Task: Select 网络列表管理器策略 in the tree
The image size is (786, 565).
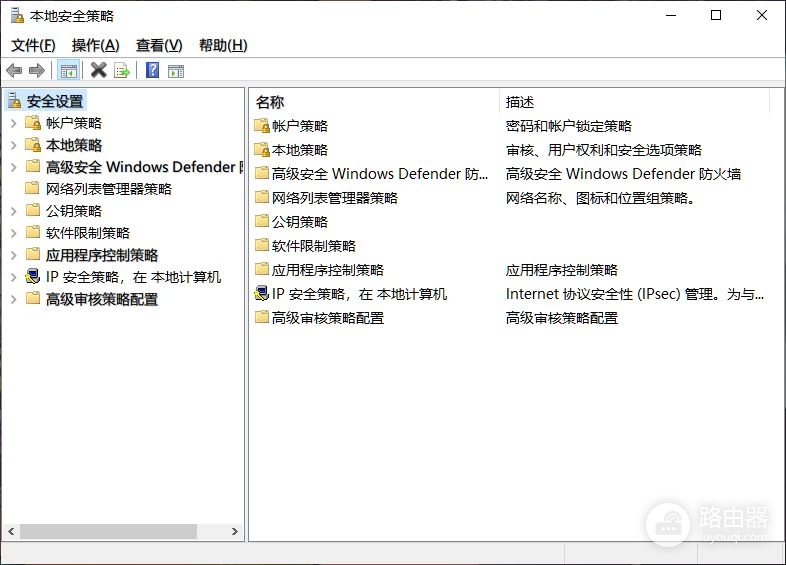Action: tap(109, 189)
